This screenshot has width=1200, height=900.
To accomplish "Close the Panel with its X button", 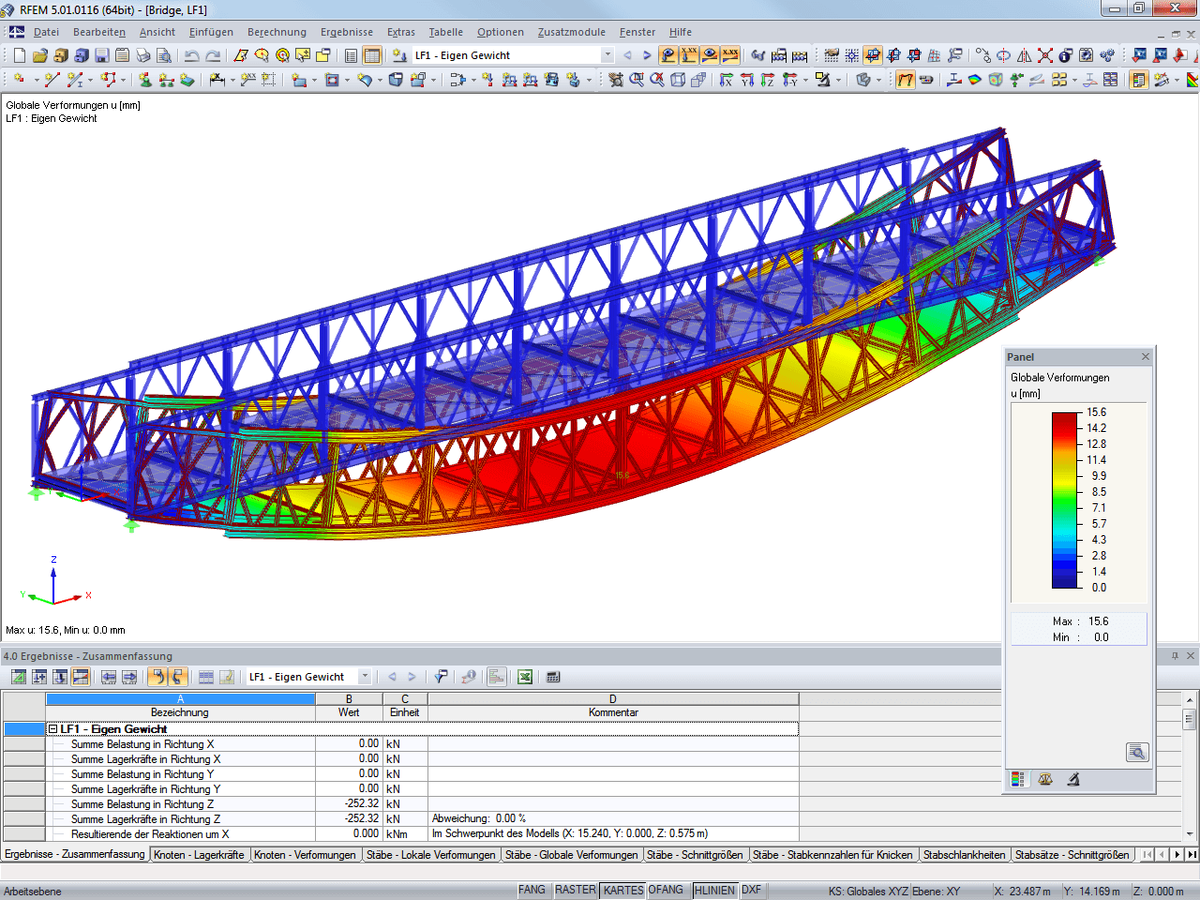I will point(1145,357).
